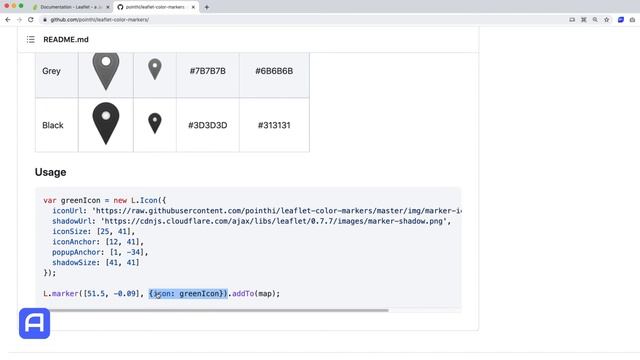Click the Usage heading
The height and width of the screenshot is (360, 640).
click(x=51, y=172)
